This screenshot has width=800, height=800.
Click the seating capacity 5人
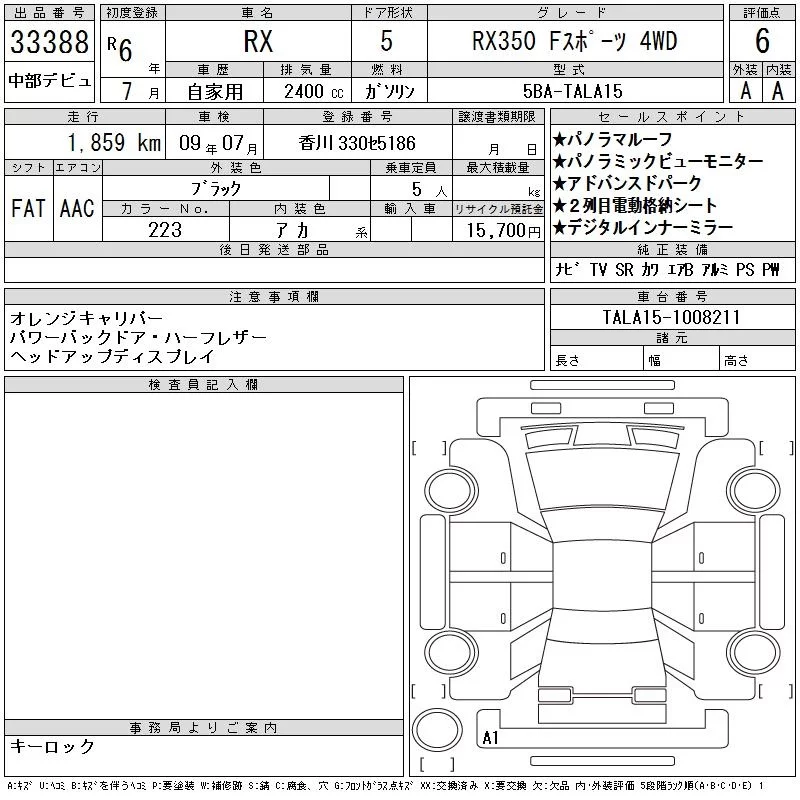(x=430, y=190)
